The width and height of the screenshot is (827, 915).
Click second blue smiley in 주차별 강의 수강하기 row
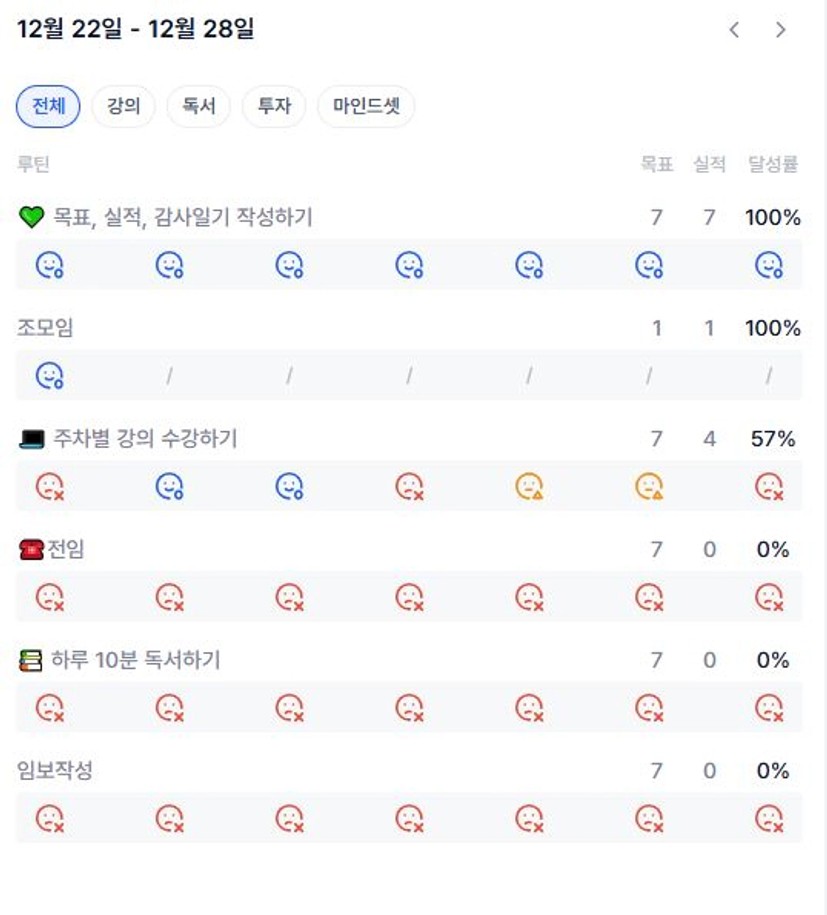(x=289, y=487)
